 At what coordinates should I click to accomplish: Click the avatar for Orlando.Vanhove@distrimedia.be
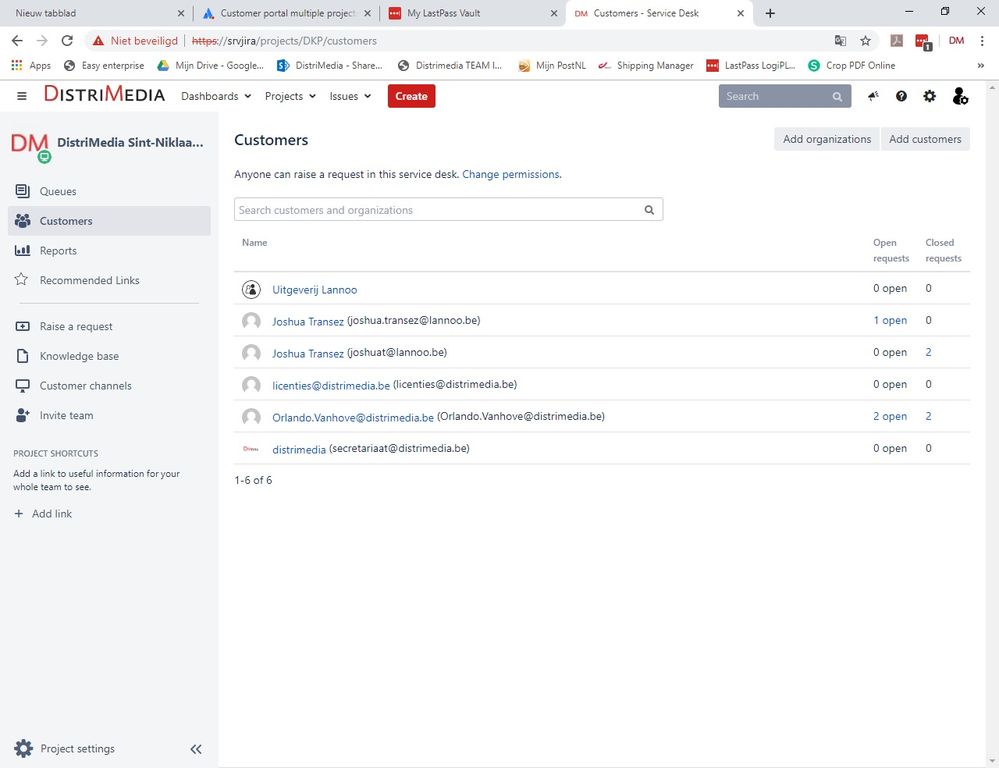(x=251, y=416)
